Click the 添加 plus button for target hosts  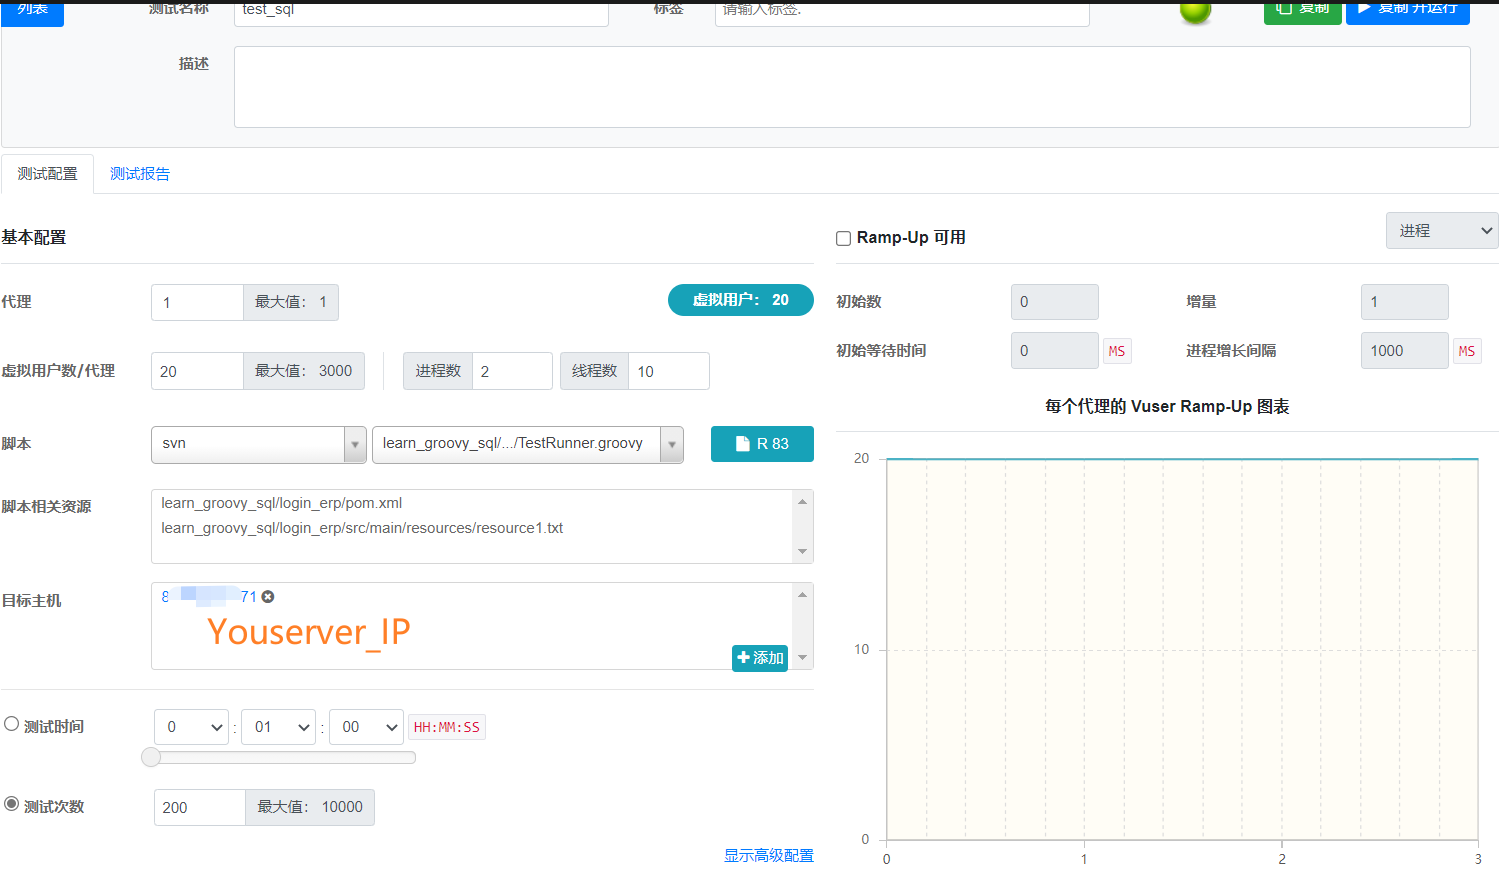(x=760, y=658)
